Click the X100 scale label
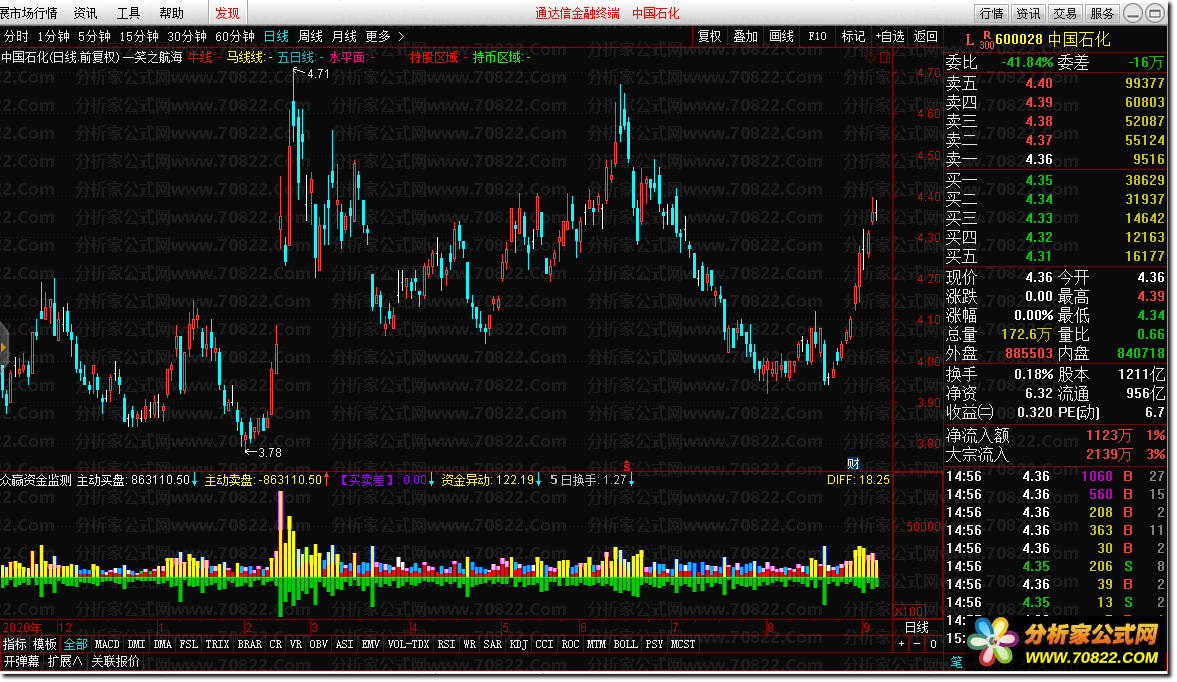The height and width of the screenshot is (682, 1177). (909, 611)
